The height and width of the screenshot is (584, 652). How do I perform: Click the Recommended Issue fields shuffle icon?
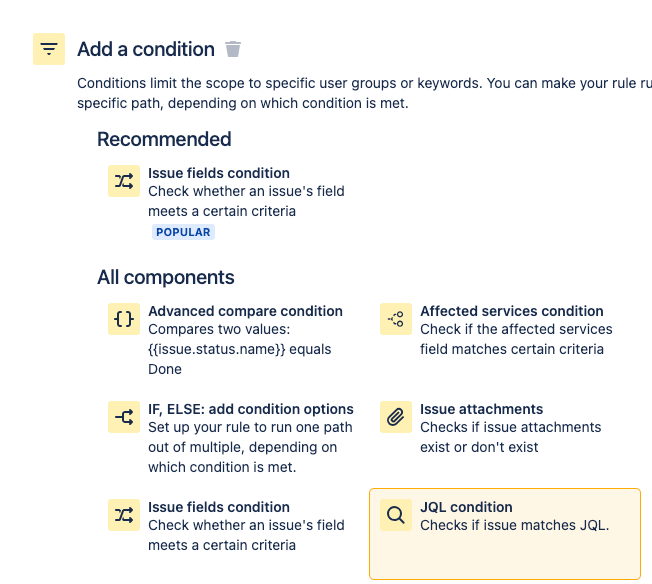pos(124,181)
